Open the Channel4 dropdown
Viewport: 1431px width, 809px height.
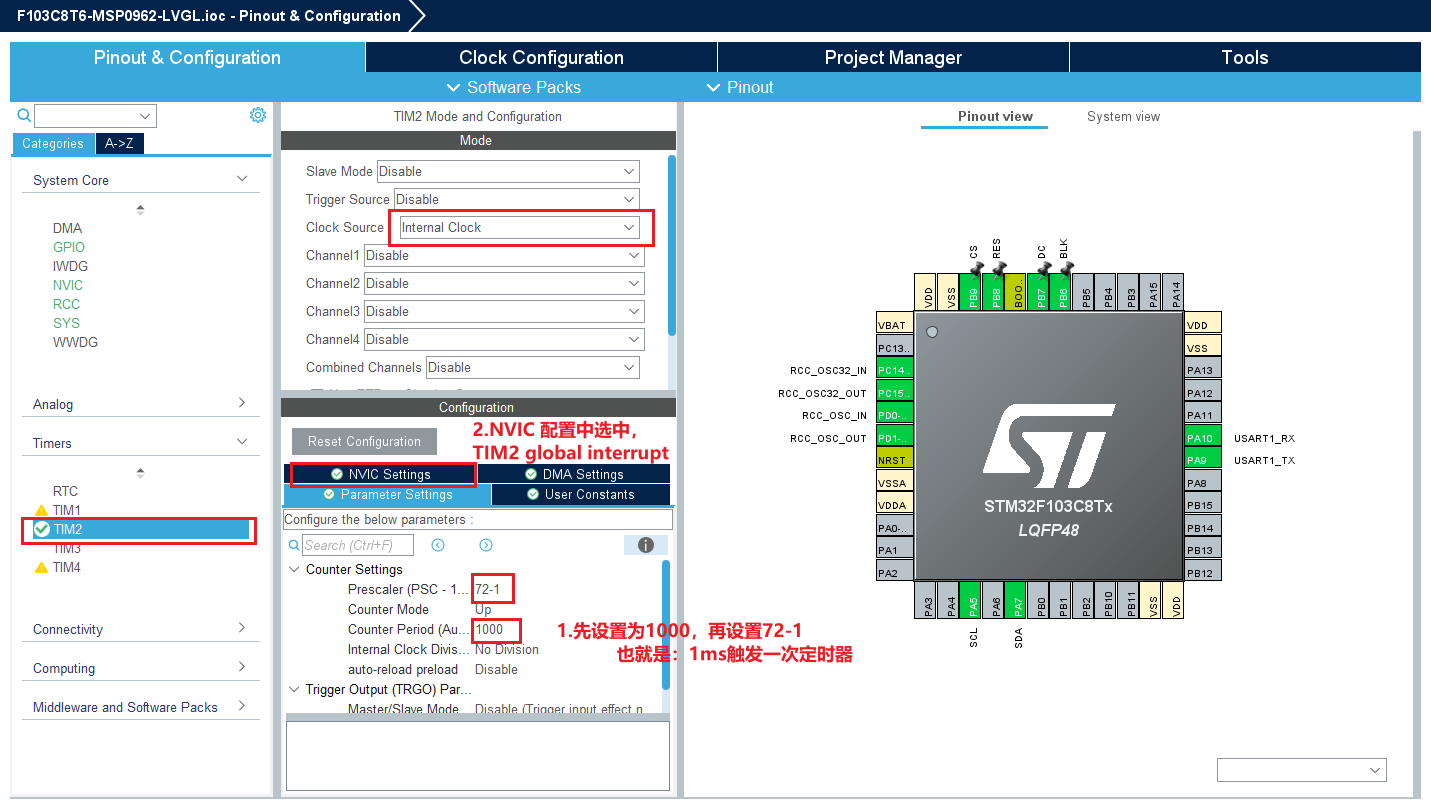pos(504,339)
